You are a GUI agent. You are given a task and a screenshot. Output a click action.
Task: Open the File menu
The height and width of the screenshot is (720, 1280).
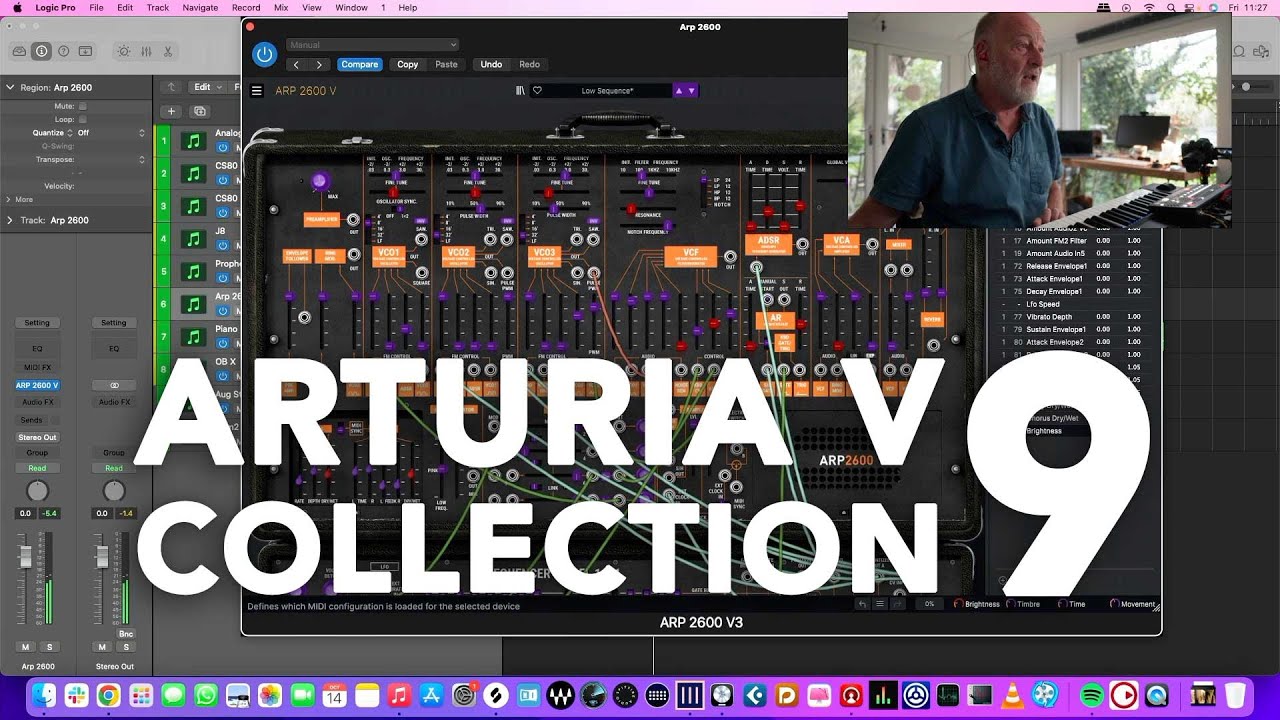(96, 7)
